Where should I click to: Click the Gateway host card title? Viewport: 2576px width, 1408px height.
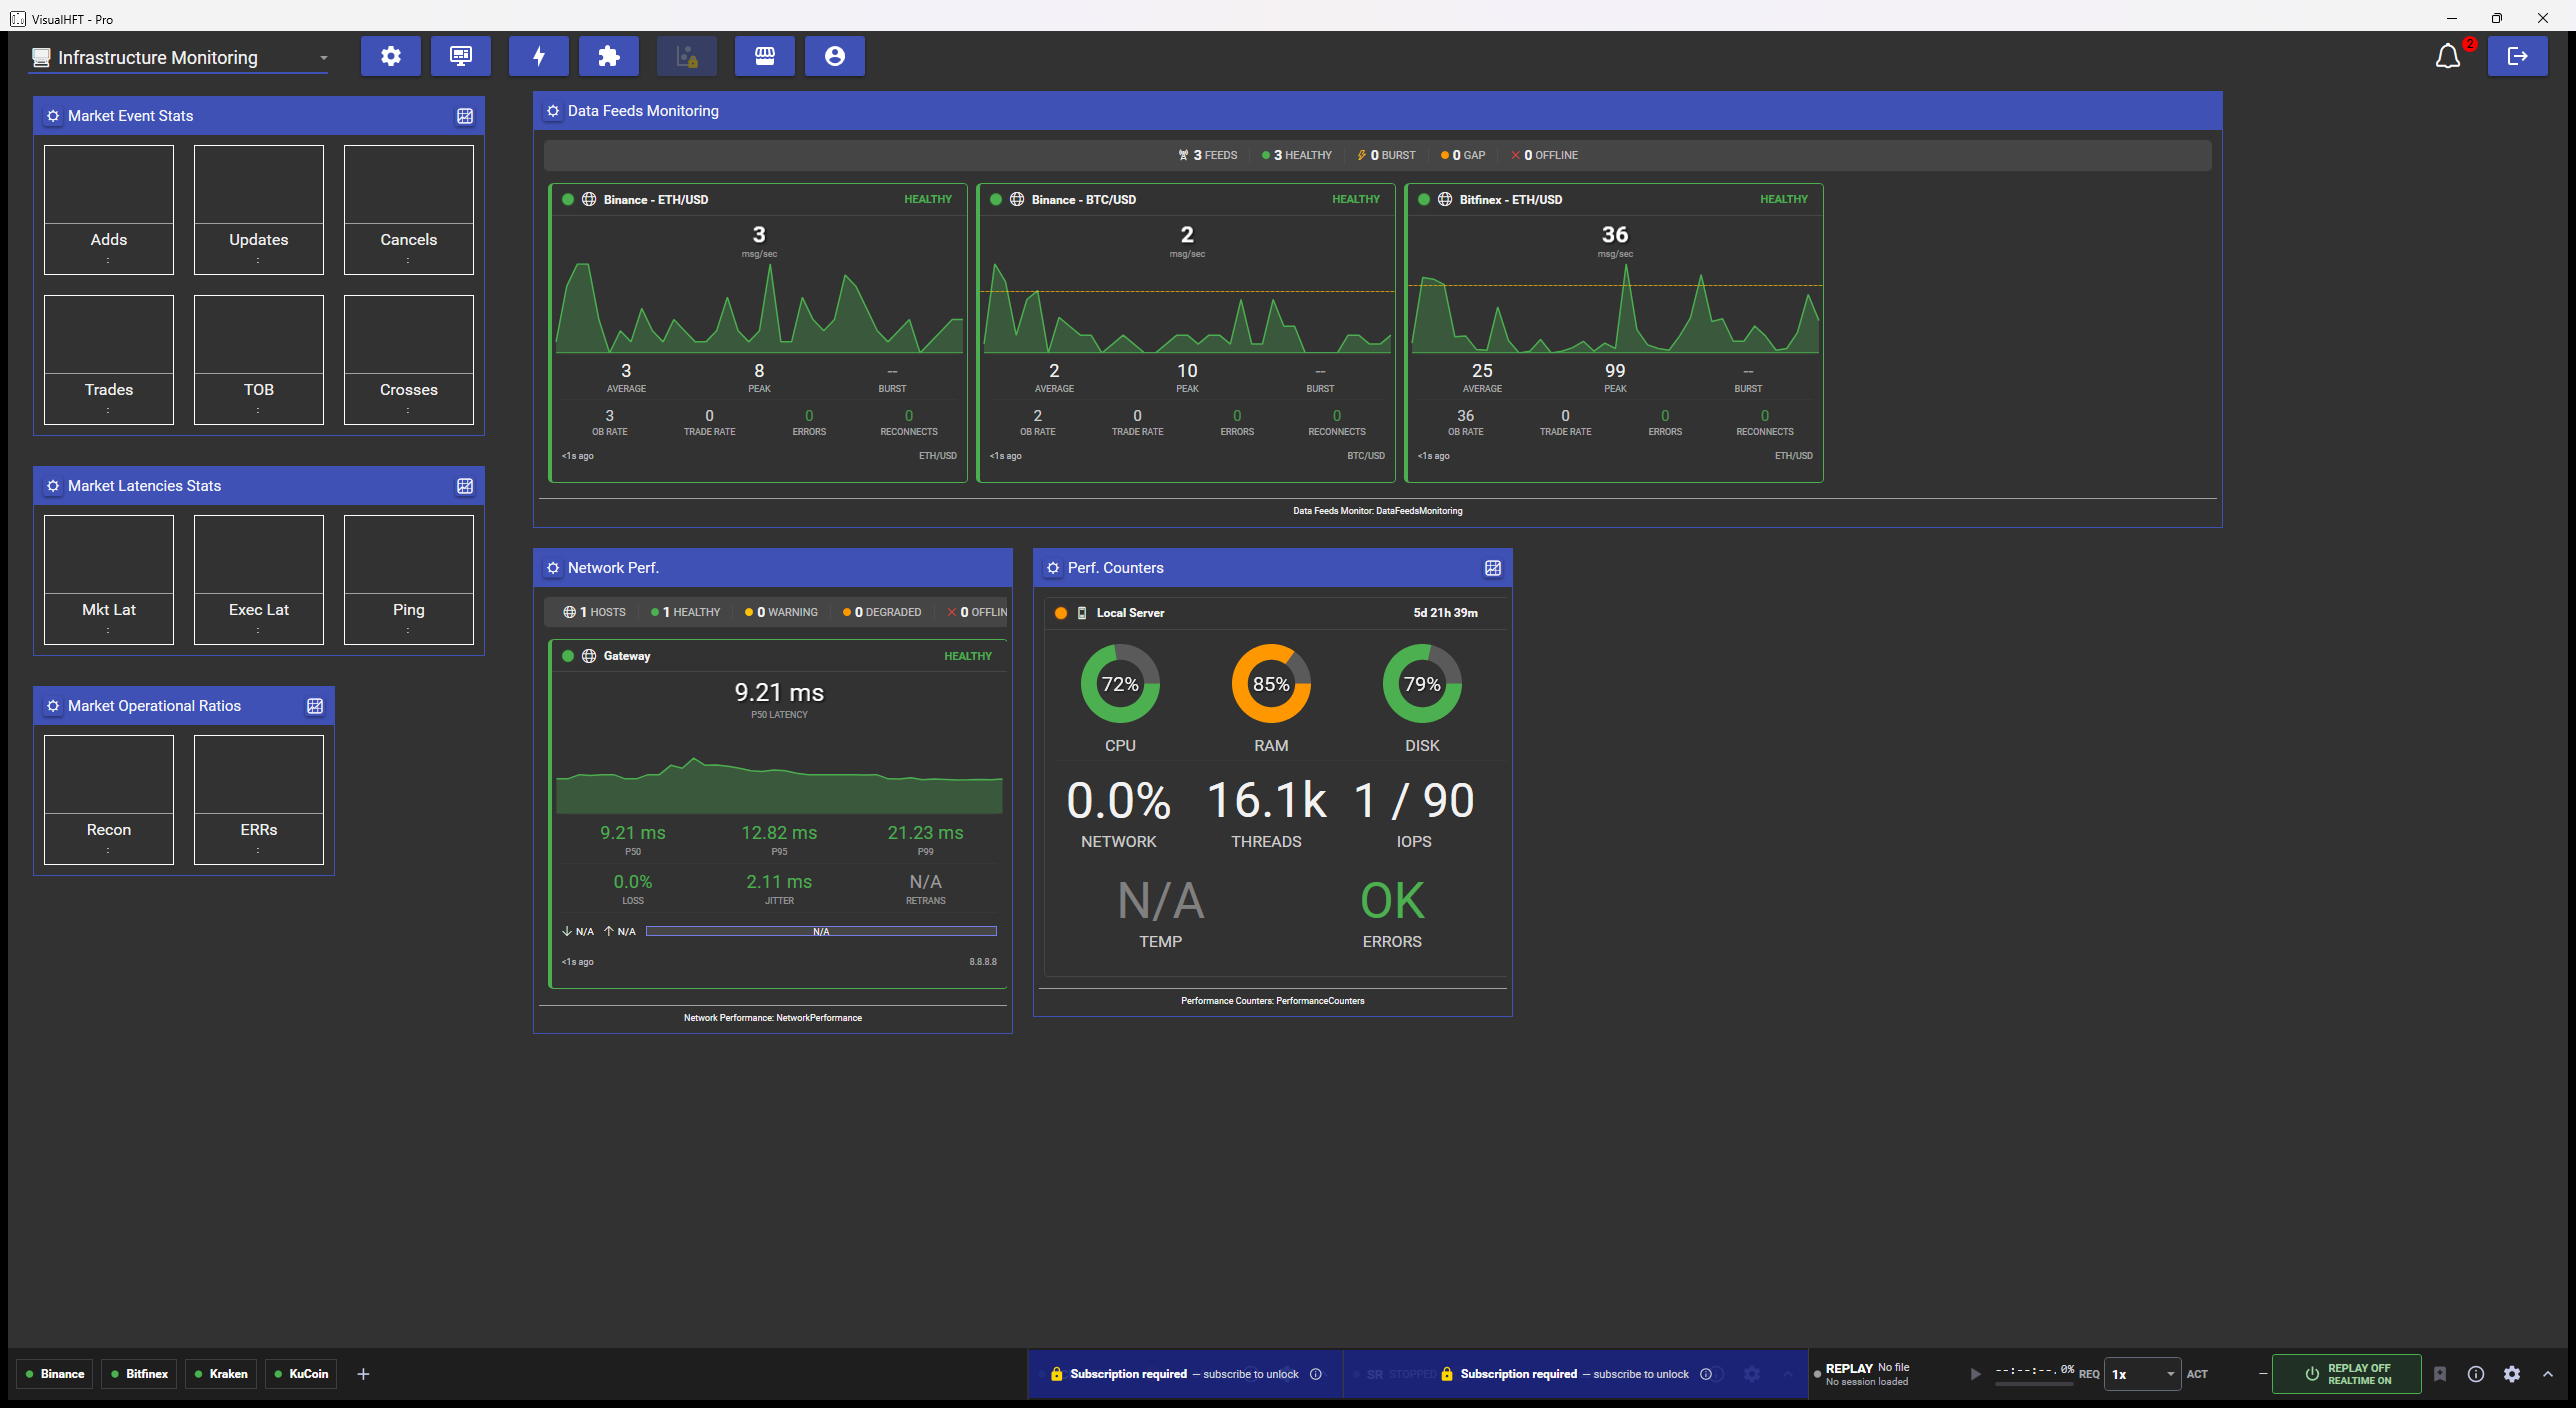pos(627,656)
